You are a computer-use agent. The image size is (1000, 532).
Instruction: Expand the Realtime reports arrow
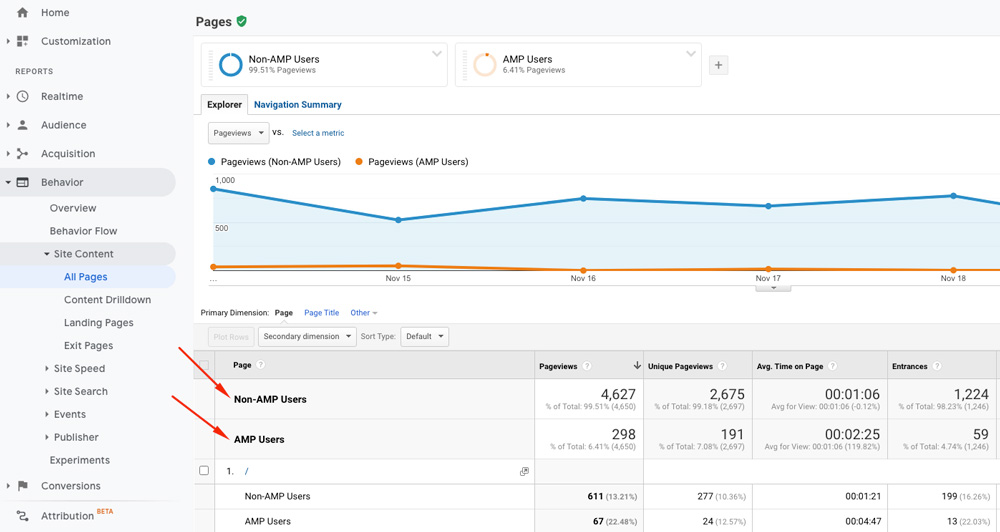click(x=8, y=96)
